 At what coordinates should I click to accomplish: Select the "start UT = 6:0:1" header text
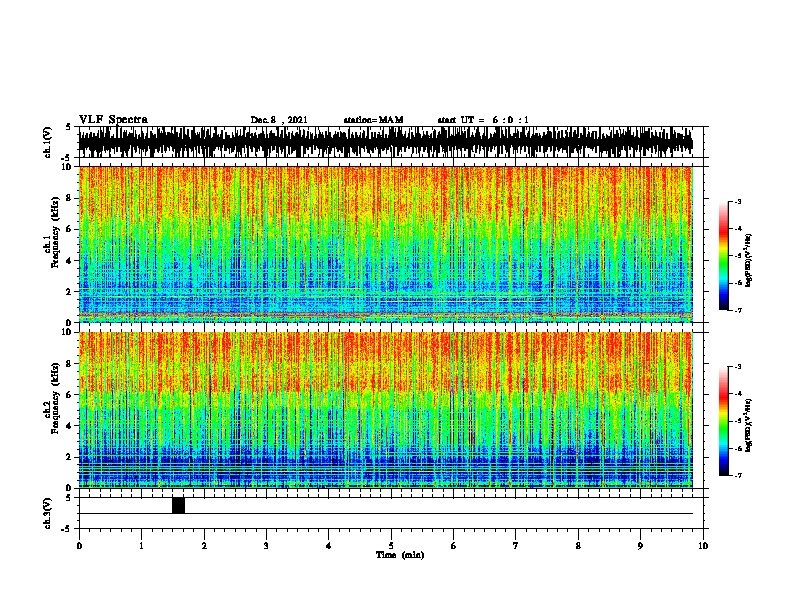tap(483, 120)
